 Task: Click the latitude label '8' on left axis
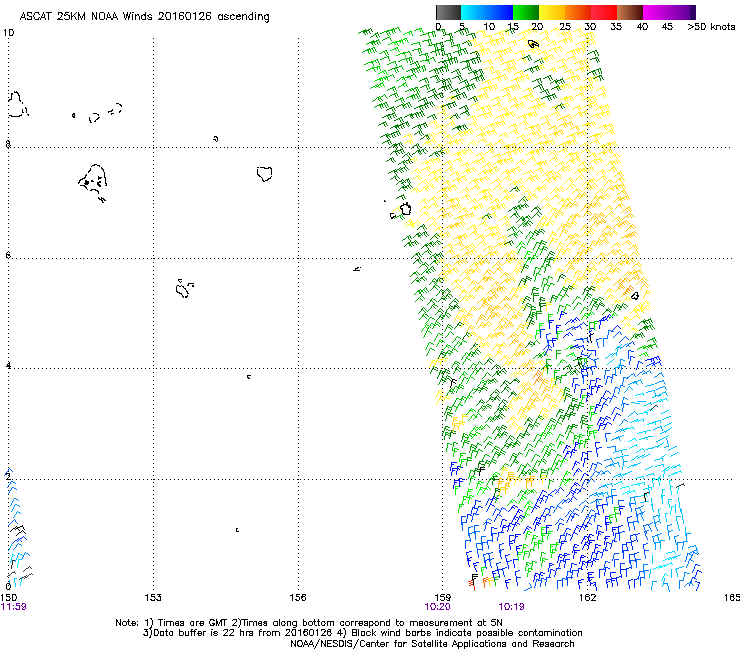click(x=8, y=144)
